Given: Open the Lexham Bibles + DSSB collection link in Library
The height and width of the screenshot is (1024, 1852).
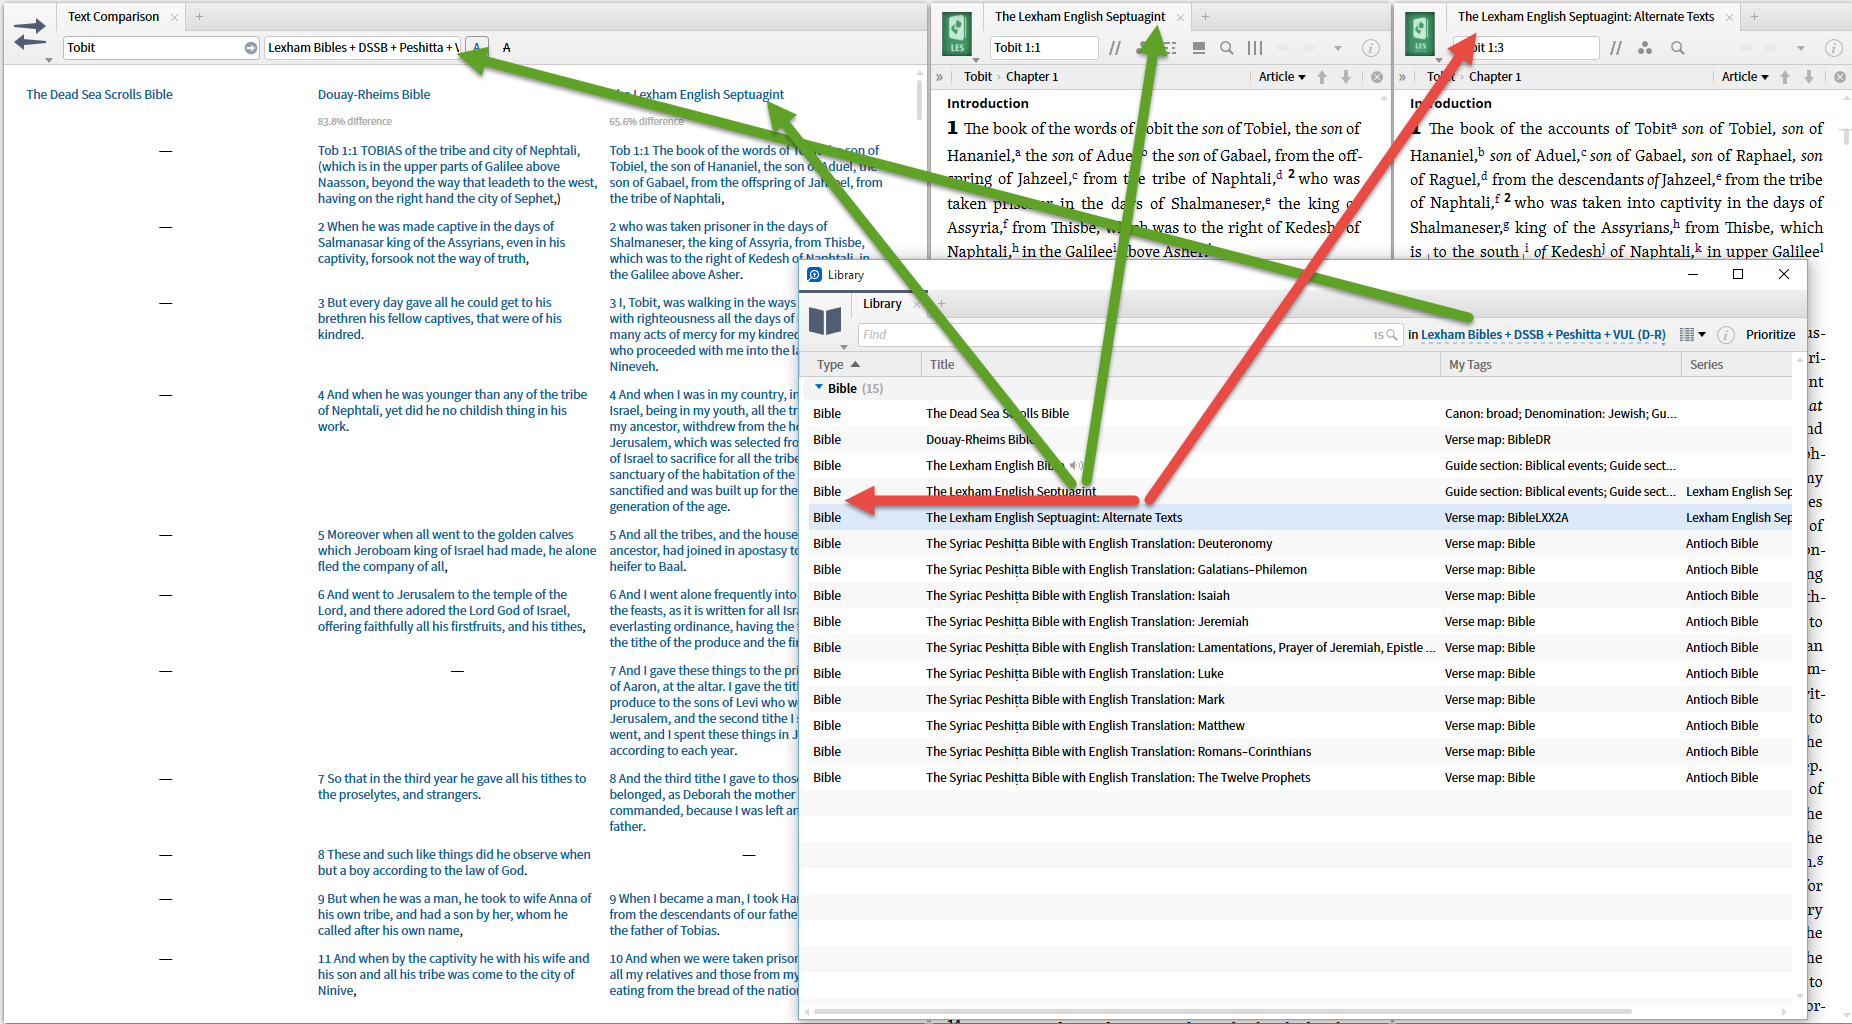Looking at the screenshot, I should tap(1543, 335).
